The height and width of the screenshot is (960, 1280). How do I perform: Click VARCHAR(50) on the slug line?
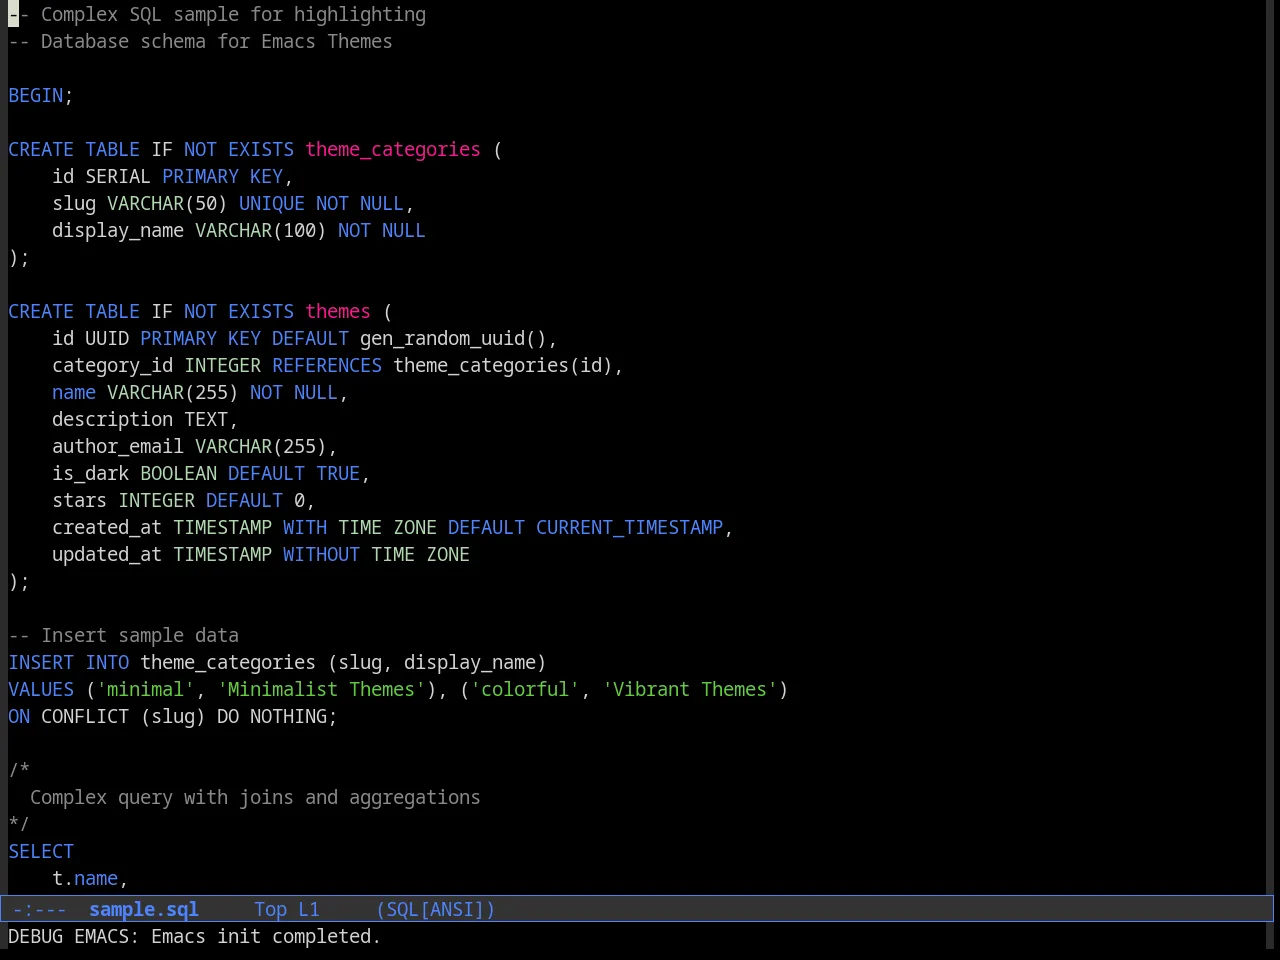click(x=167, y=203)
